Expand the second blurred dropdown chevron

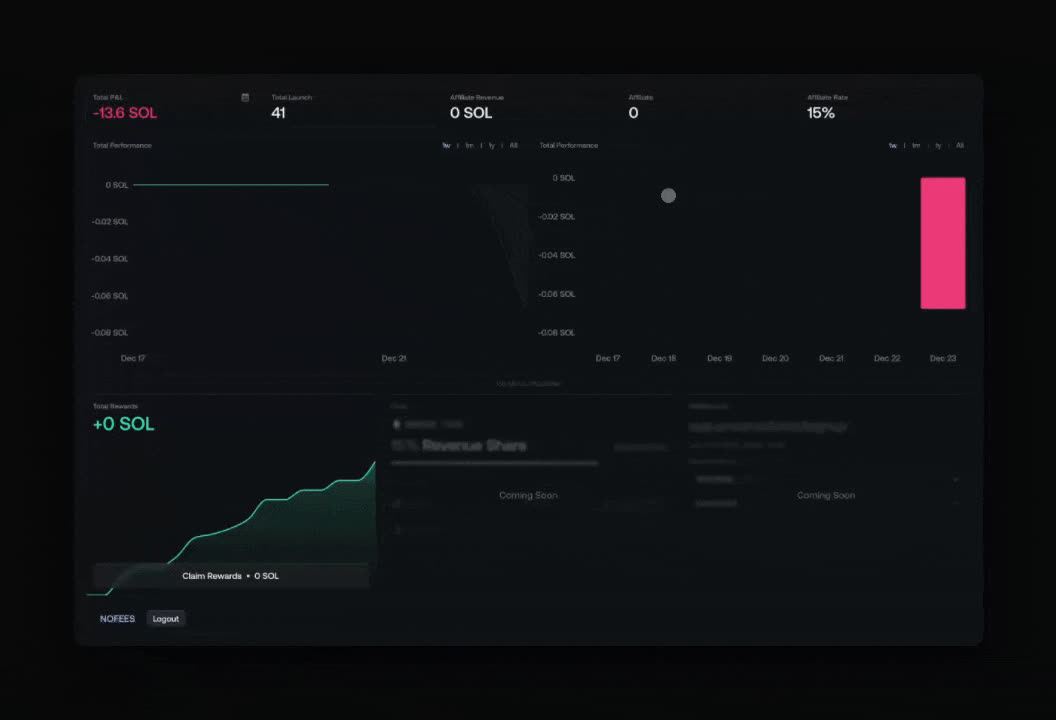point(956,503)
